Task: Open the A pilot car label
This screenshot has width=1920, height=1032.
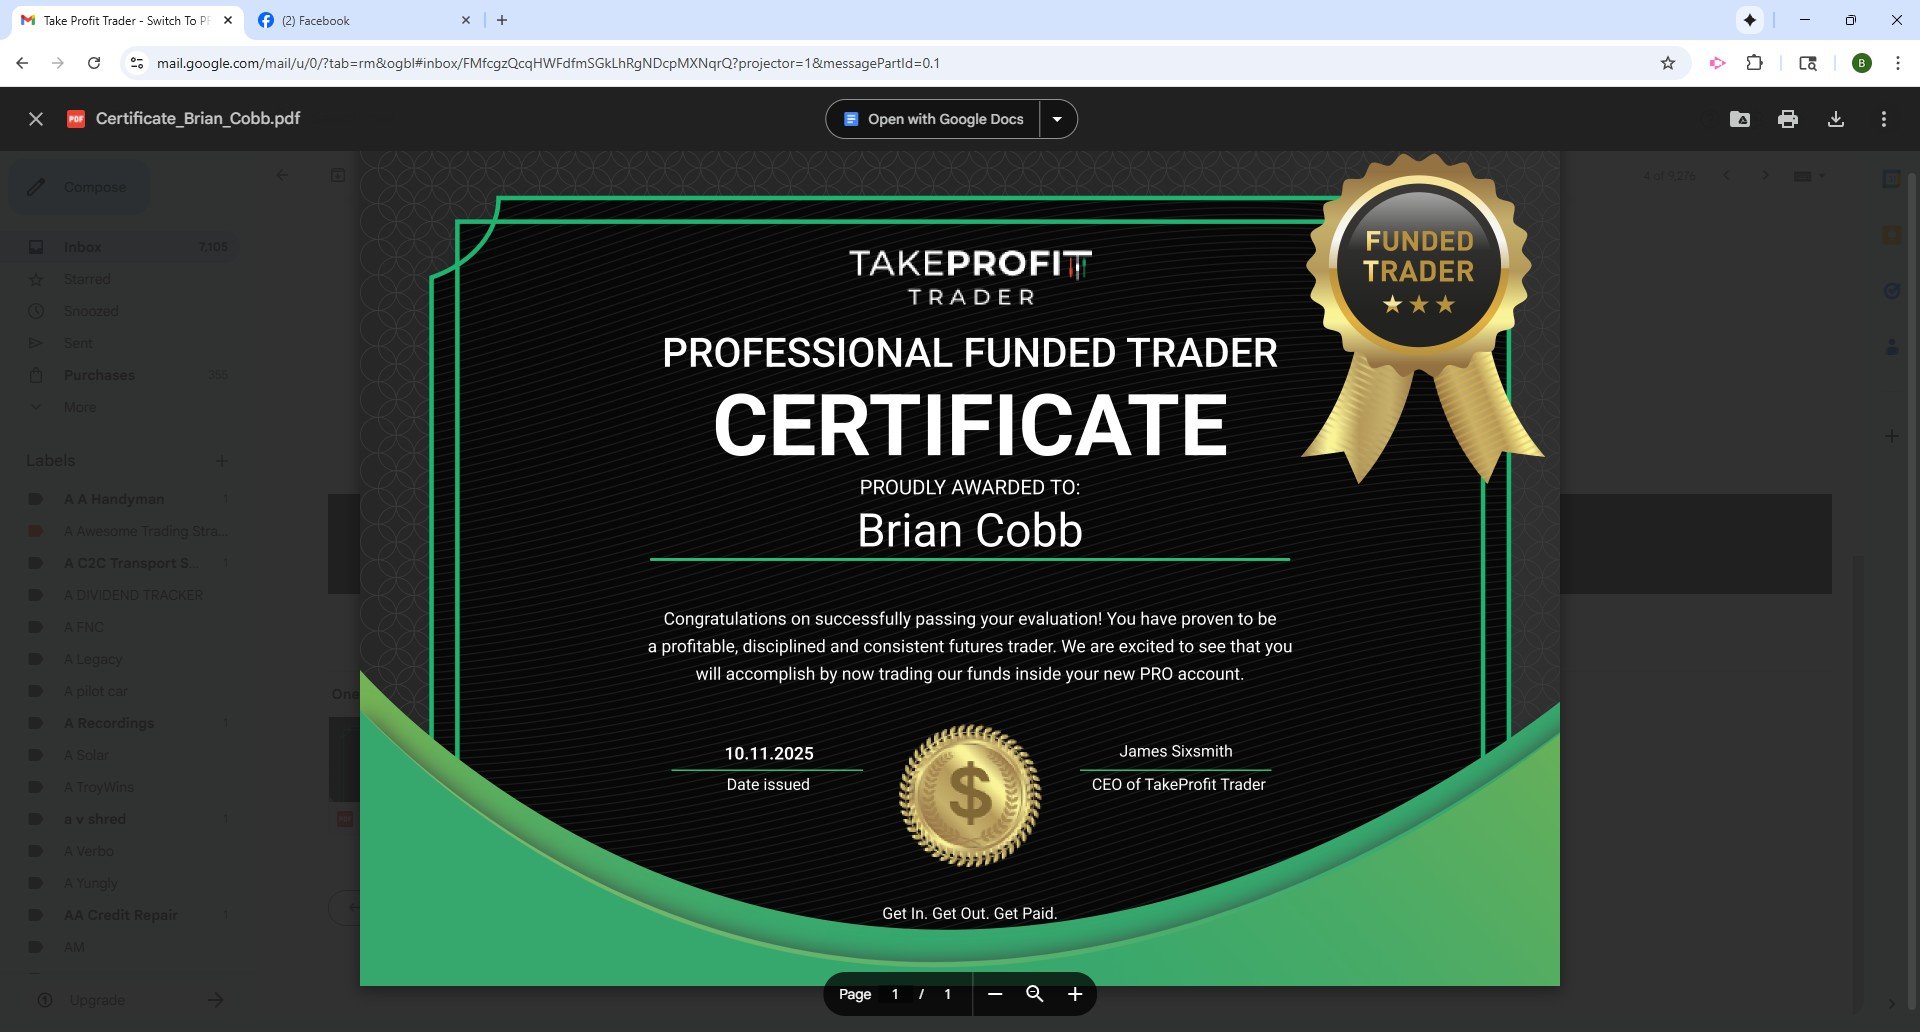Action: 120,691
